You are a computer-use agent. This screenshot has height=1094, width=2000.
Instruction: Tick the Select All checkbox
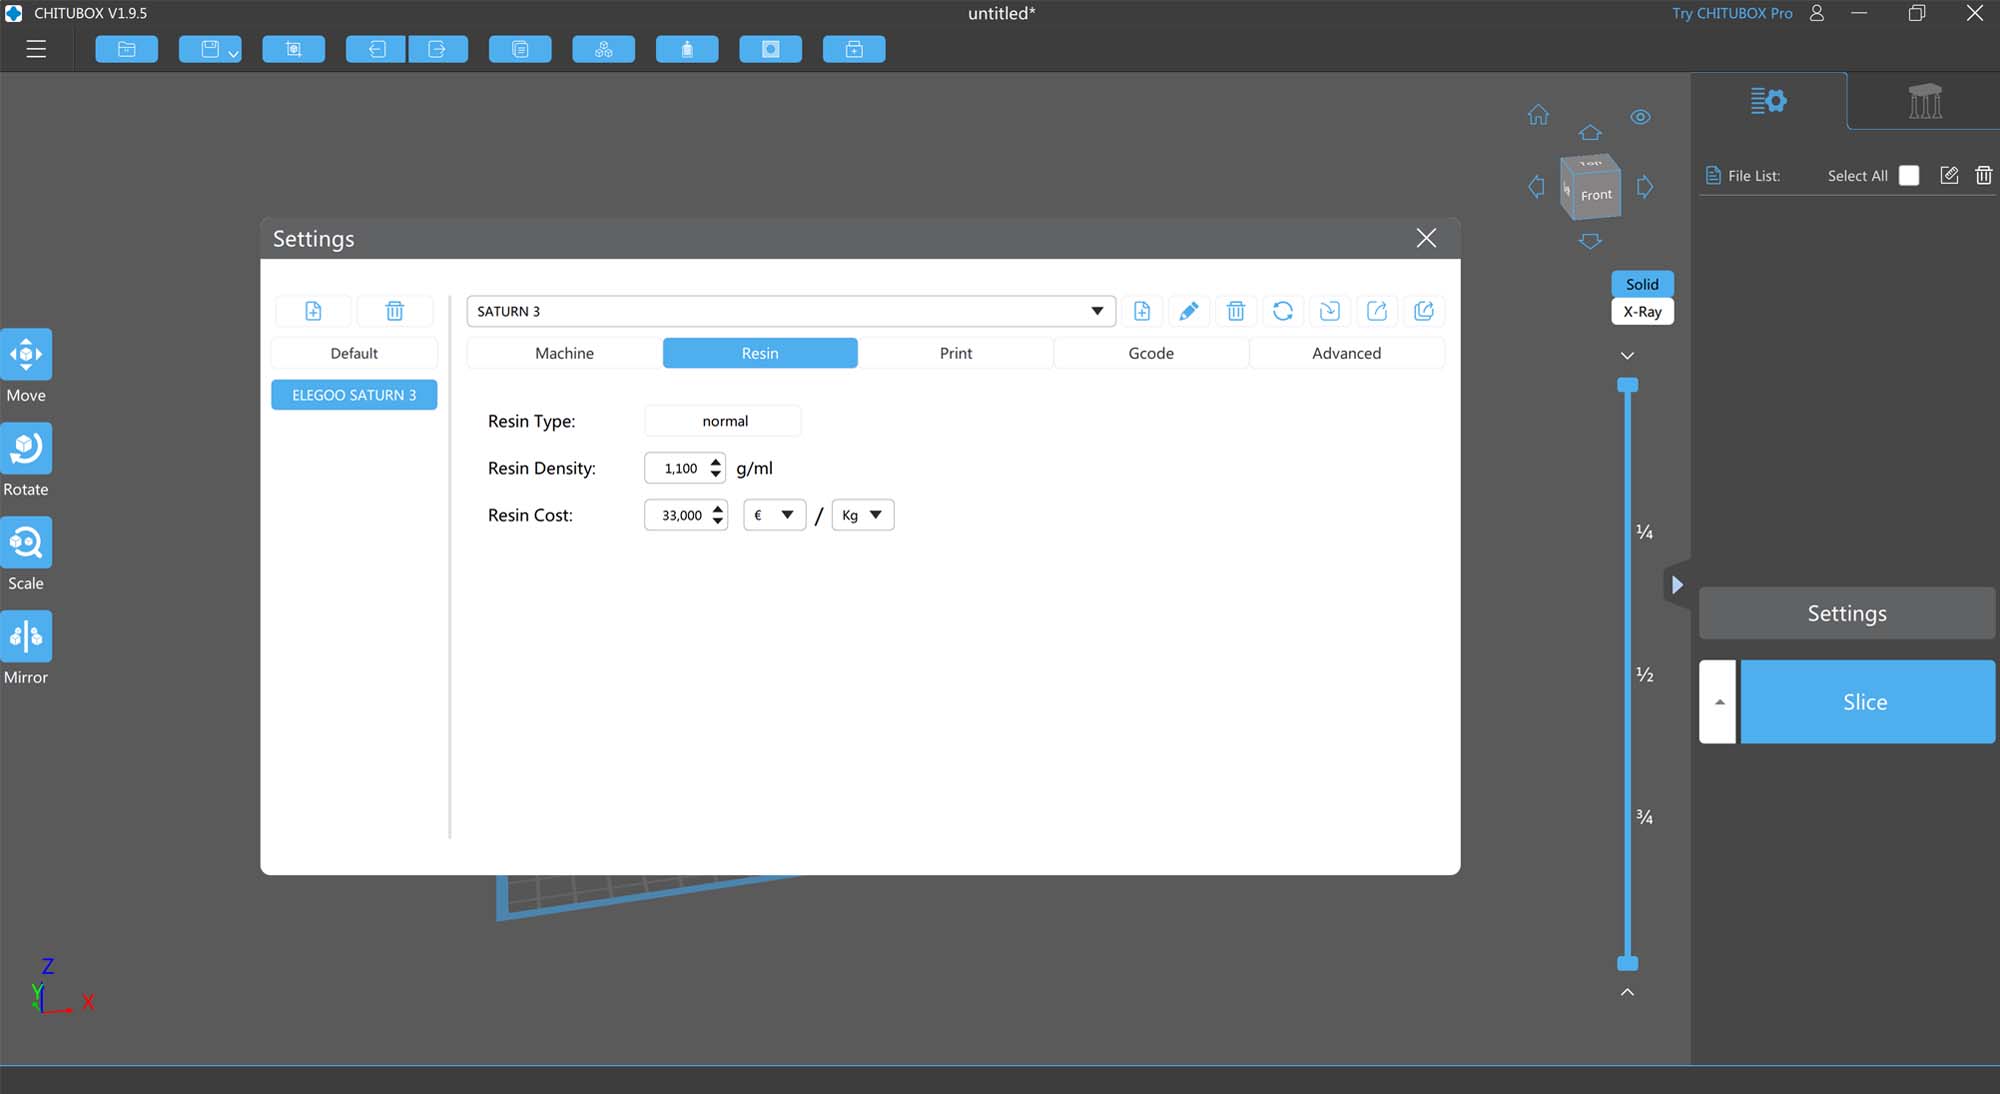tap(1909, 176)
